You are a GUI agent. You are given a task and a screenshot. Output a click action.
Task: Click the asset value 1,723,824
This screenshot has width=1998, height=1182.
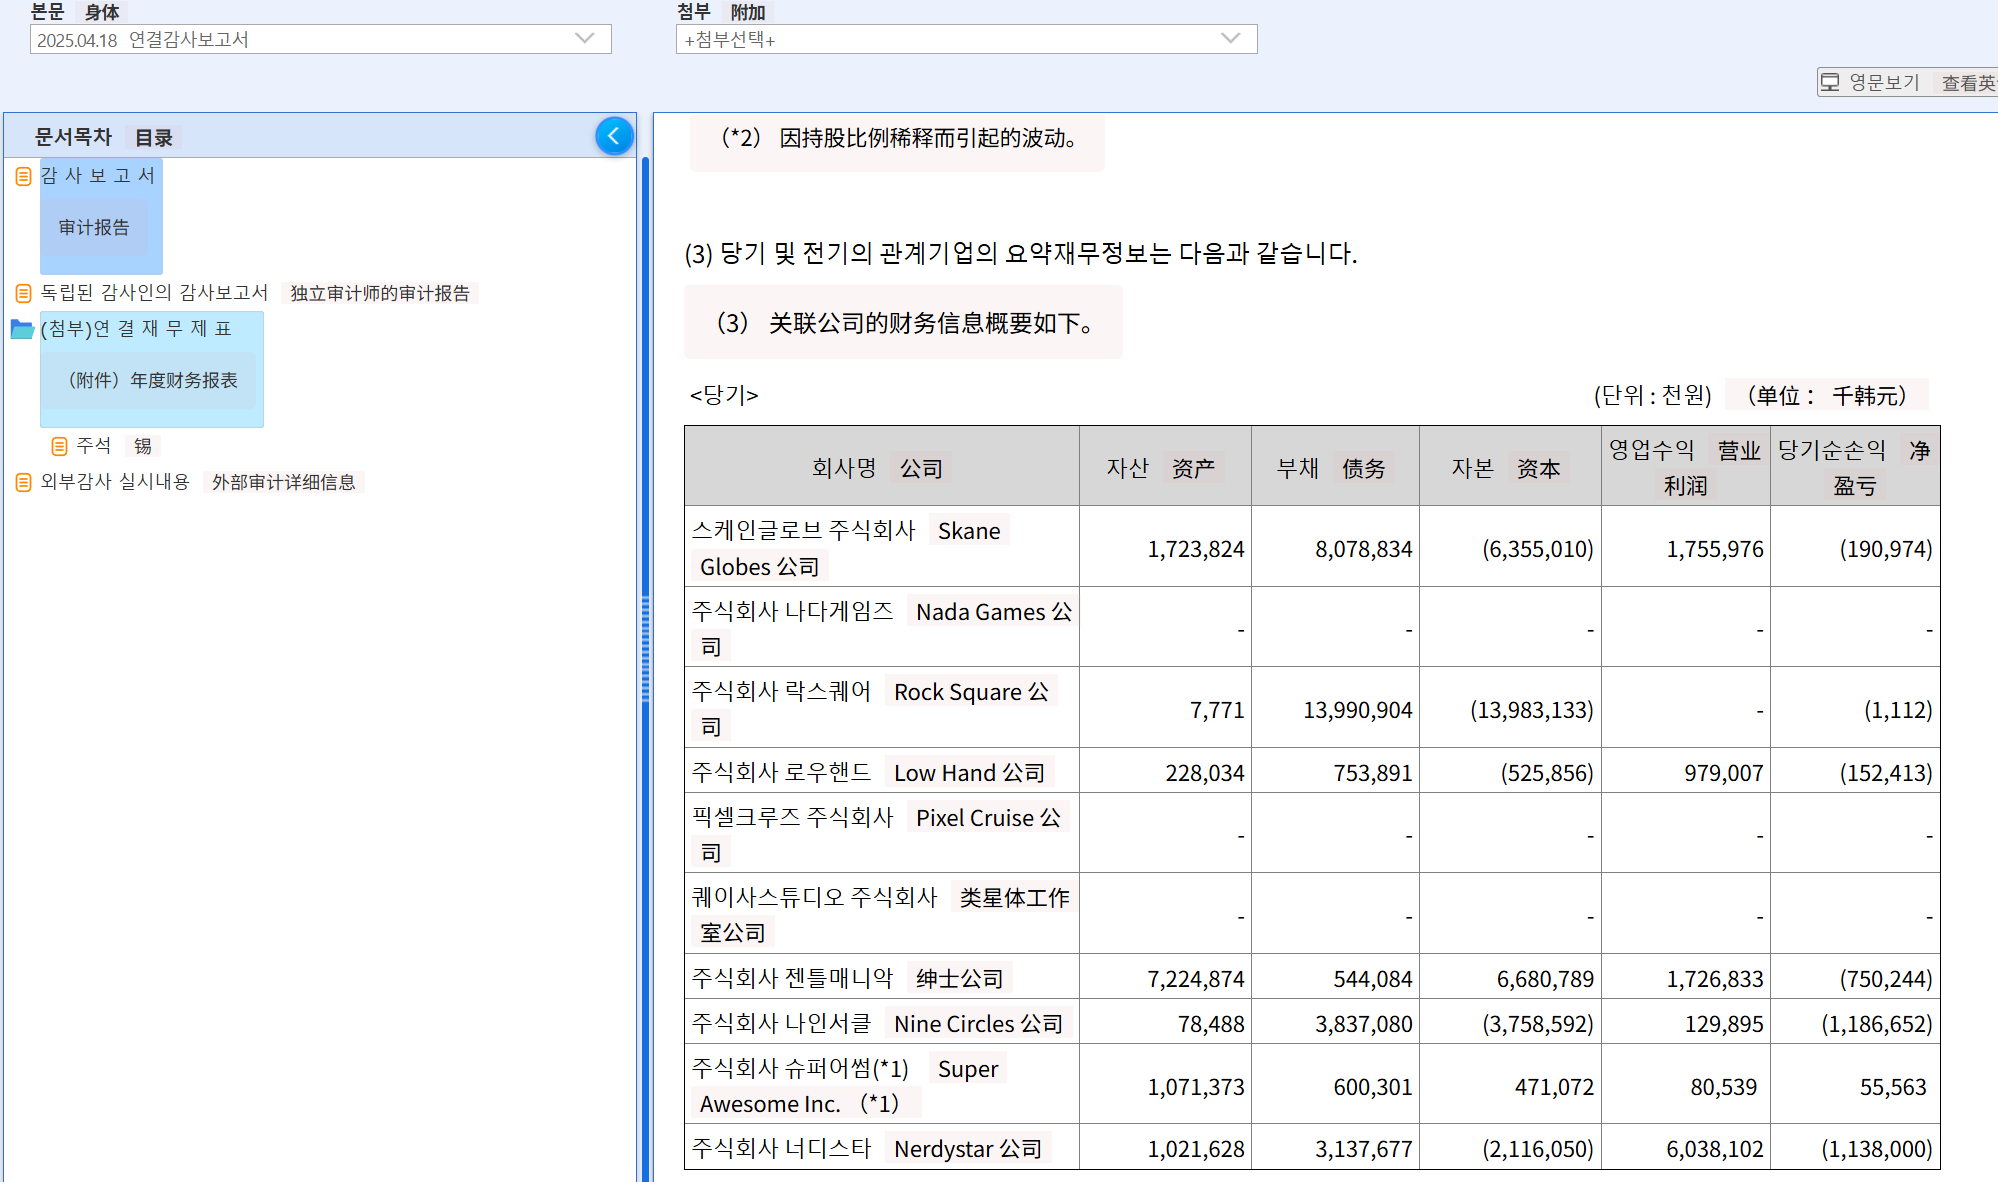tap(1195, 549)
